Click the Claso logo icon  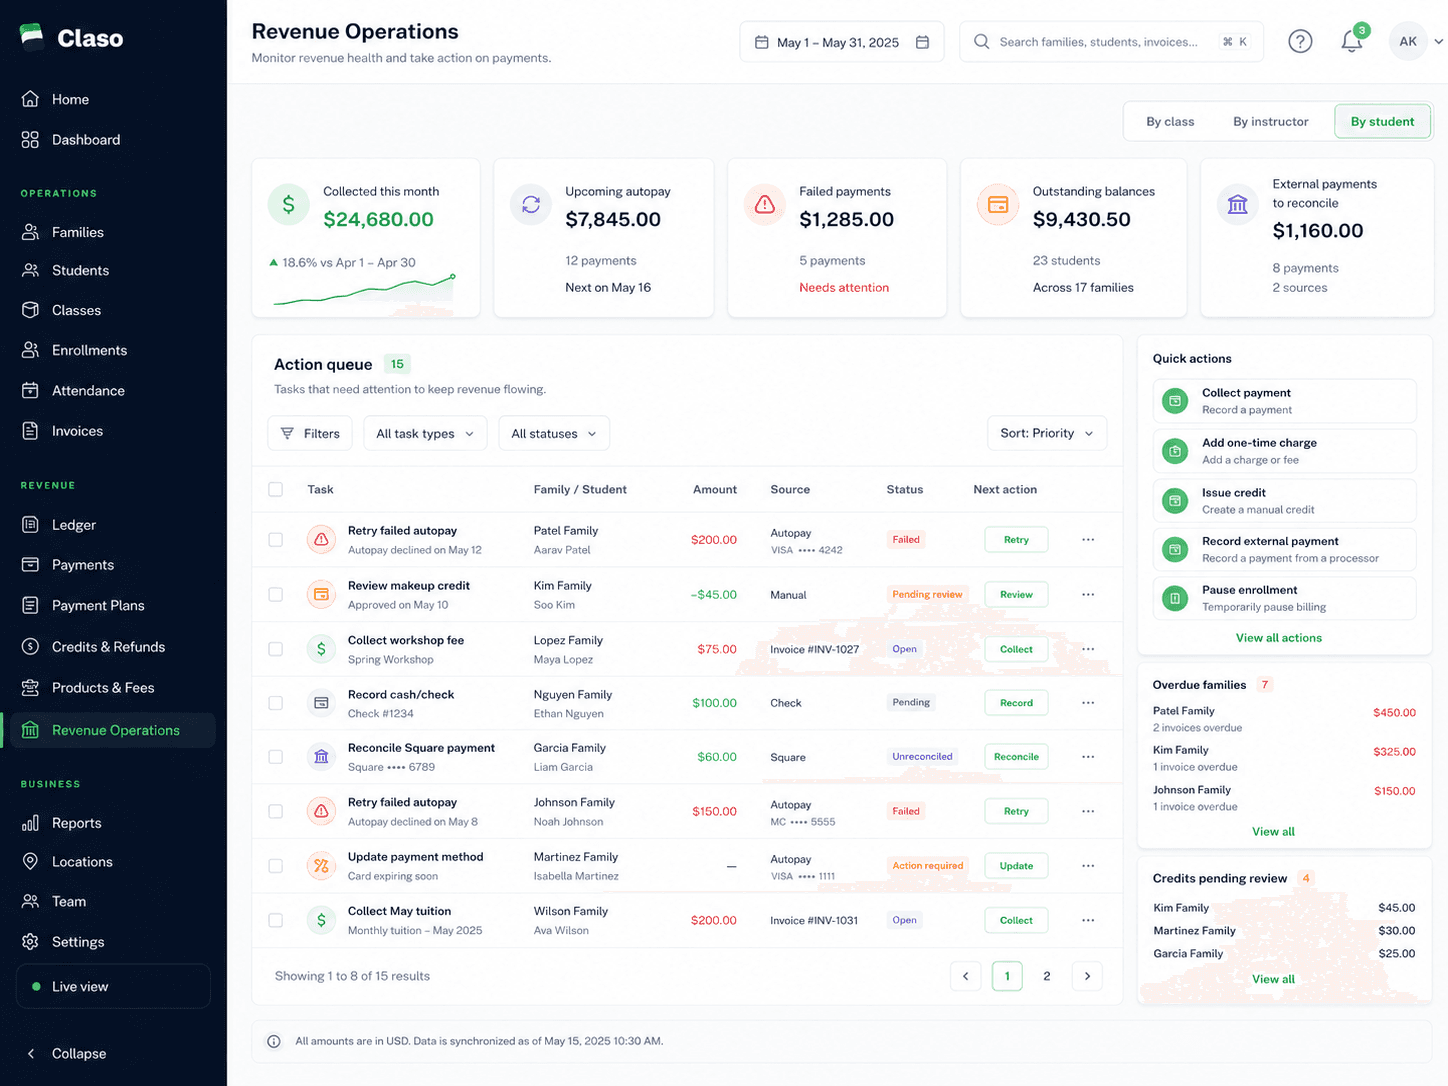(31, 37)
